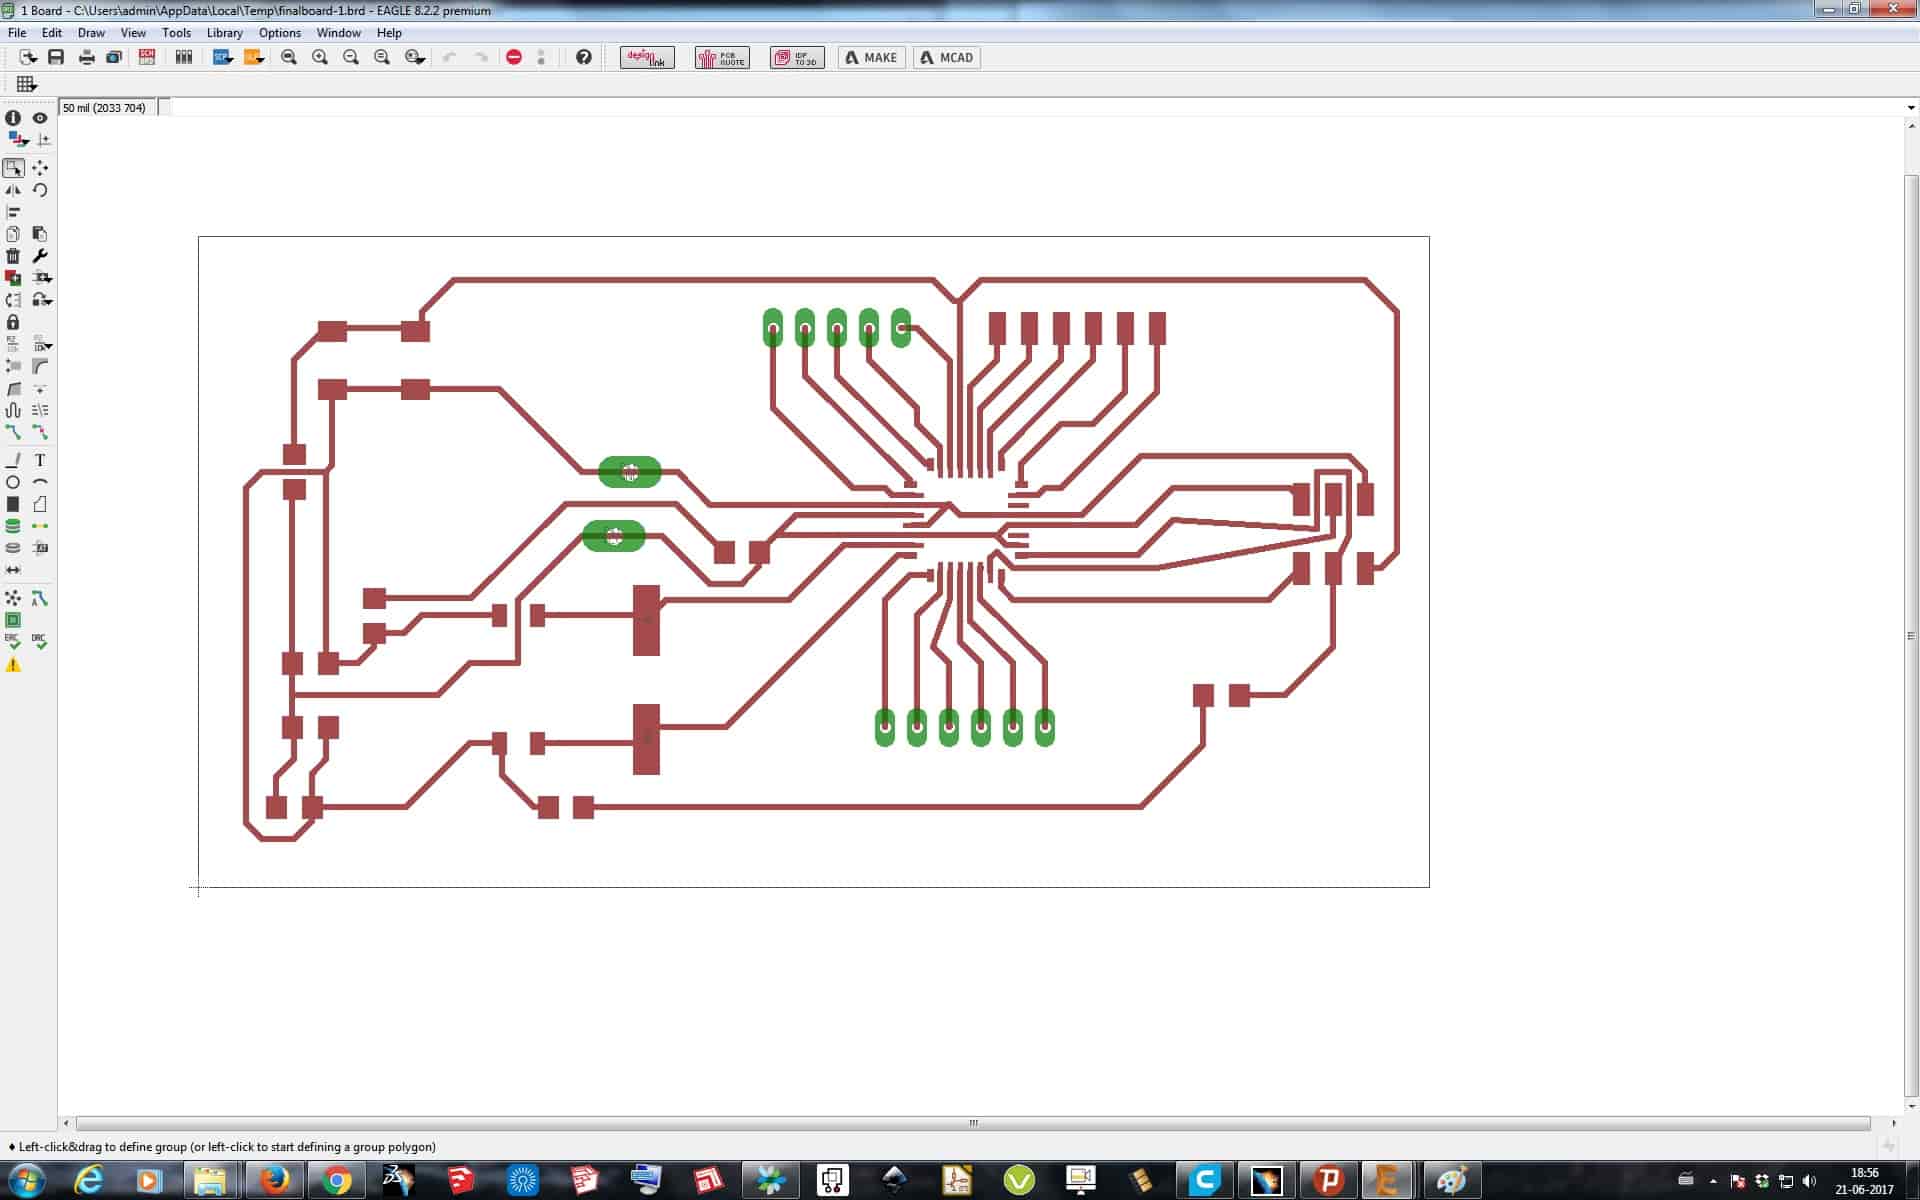Screen dimensions: 1920x1200
Task: Toggle the active Group selection tool
Action: pyautogui.click(x=13, y=168)
